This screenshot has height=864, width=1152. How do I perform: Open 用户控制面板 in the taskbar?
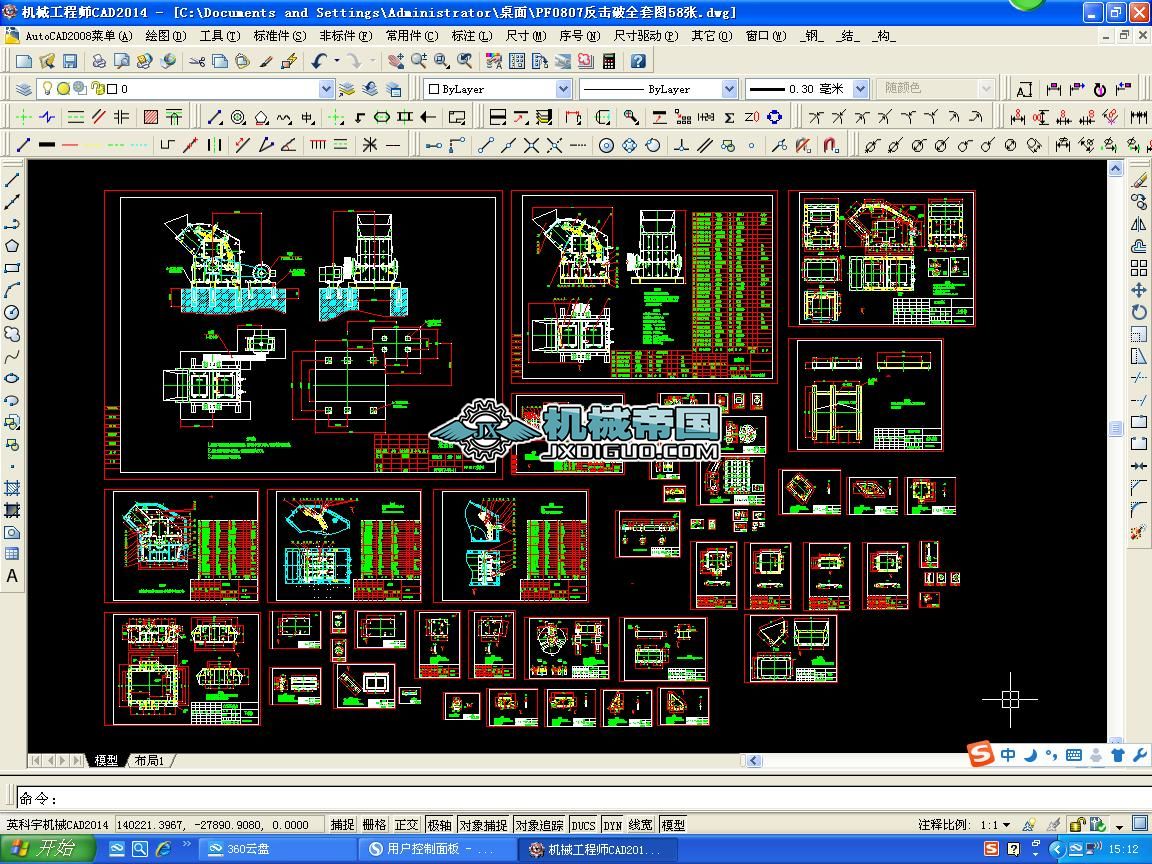pyautogui.click(x=436, y=849)
